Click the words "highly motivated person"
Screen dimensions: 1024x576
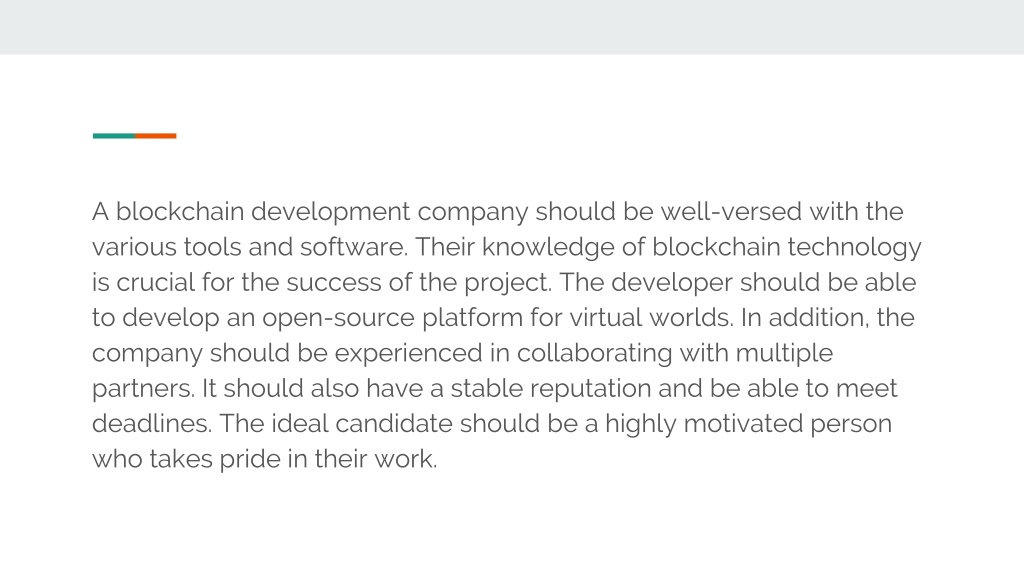point(748,424)
